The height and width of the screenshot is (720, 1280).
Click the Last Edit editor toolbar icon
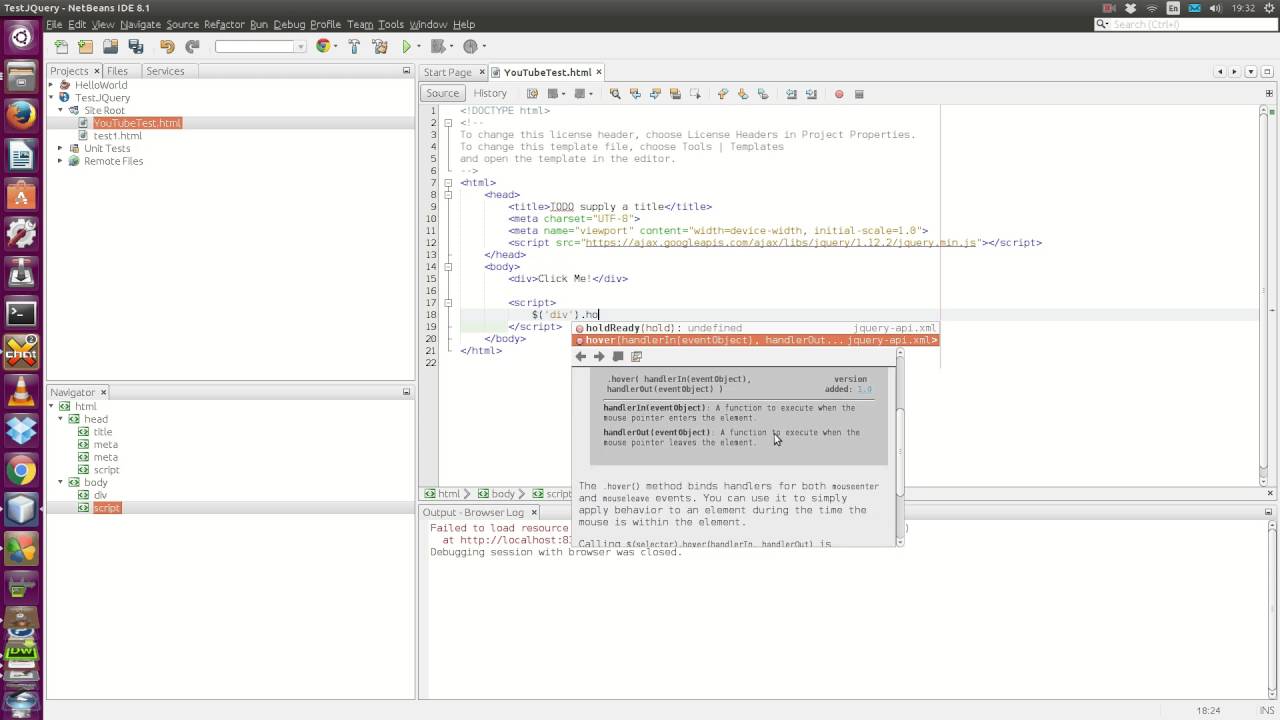coord(532,94)
